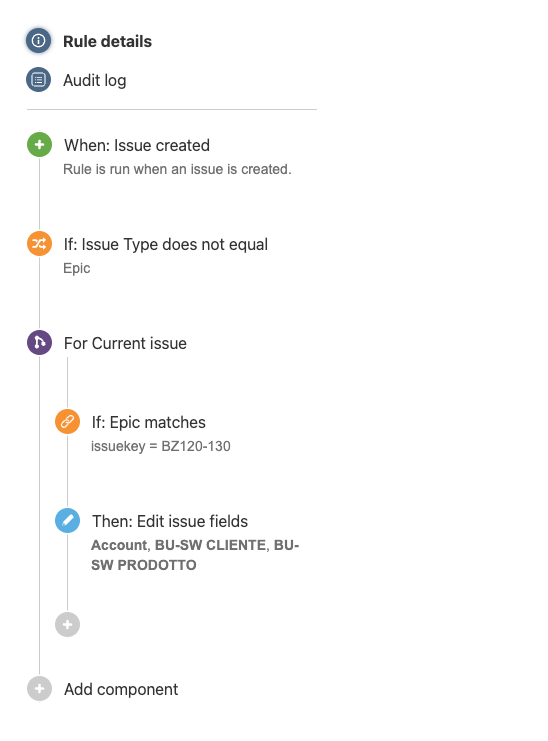Open the If: Epic matches condition

pyautogui.click(x=149, y=422)
